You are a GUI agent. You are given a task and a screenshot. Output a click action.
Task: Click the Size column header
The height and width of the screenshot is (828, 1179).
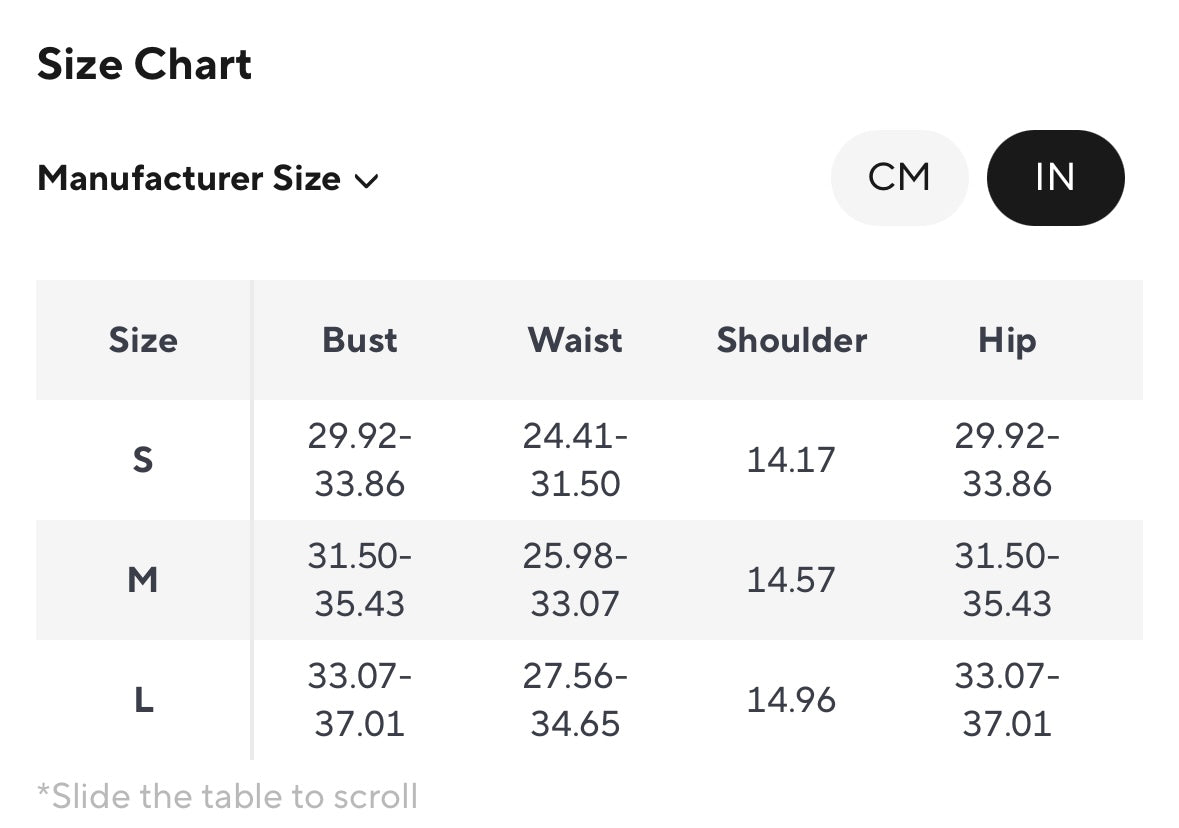[x=143, y=340]
